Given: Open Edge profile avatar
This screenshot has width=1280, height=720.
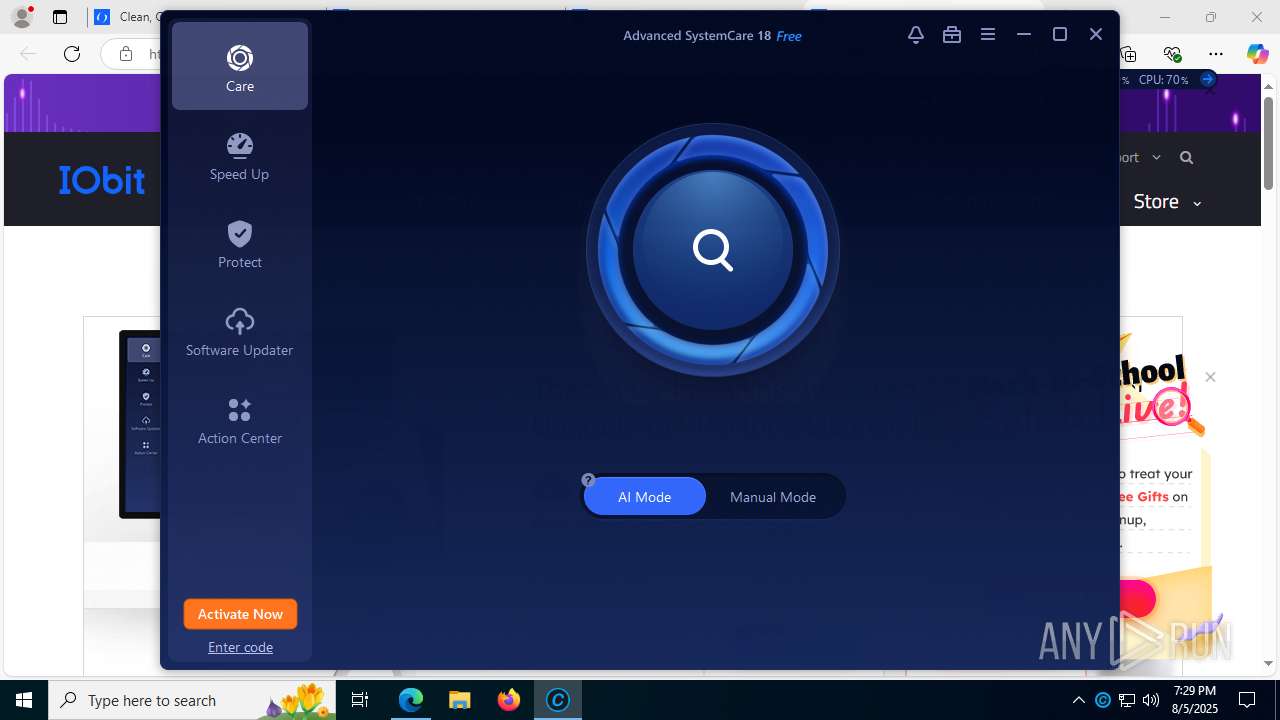Looking at the screenshot, I should 21,17.
